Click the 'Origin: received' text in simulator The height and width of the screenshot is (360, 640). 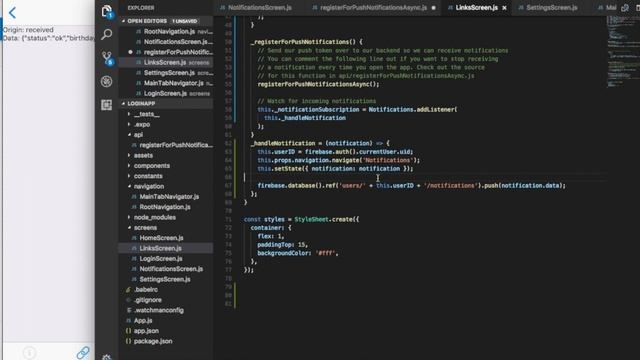point(28,30)
